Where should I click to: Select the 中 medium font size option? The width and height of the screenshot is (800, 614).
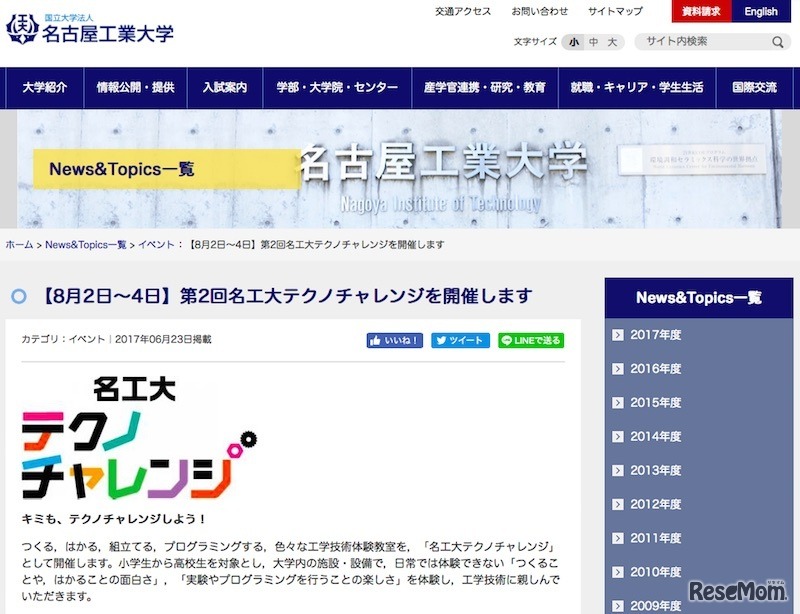pos(592,42)
